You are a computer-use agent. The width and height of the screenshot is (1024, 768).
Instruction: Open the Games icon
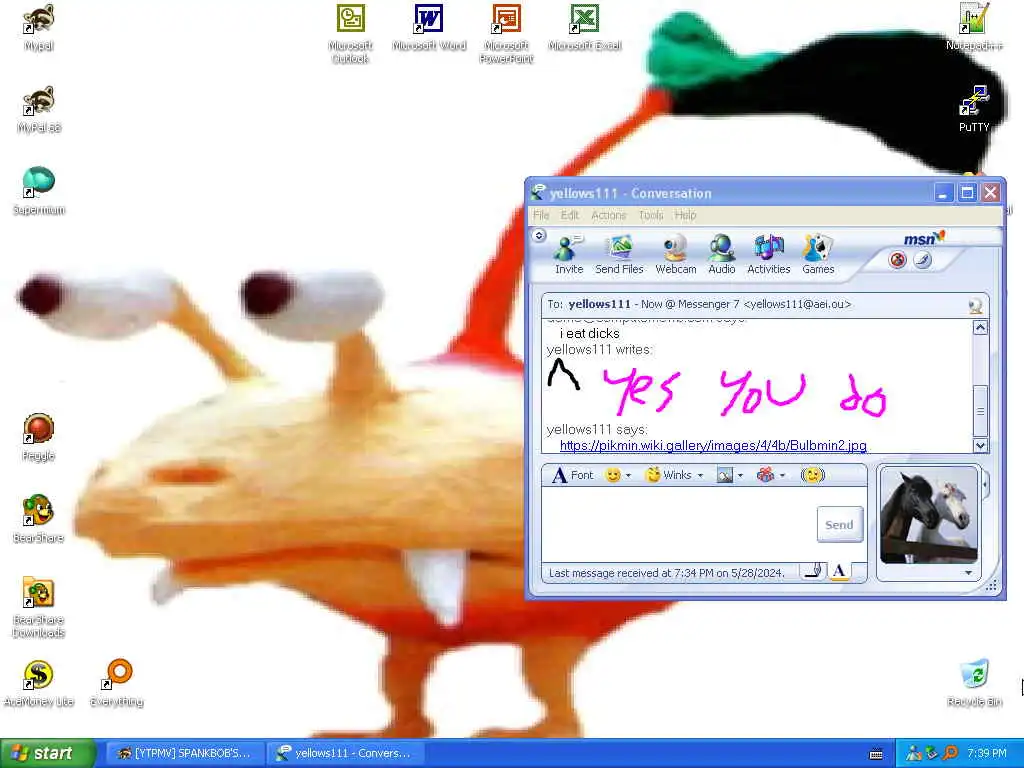[x=818, y=255]
